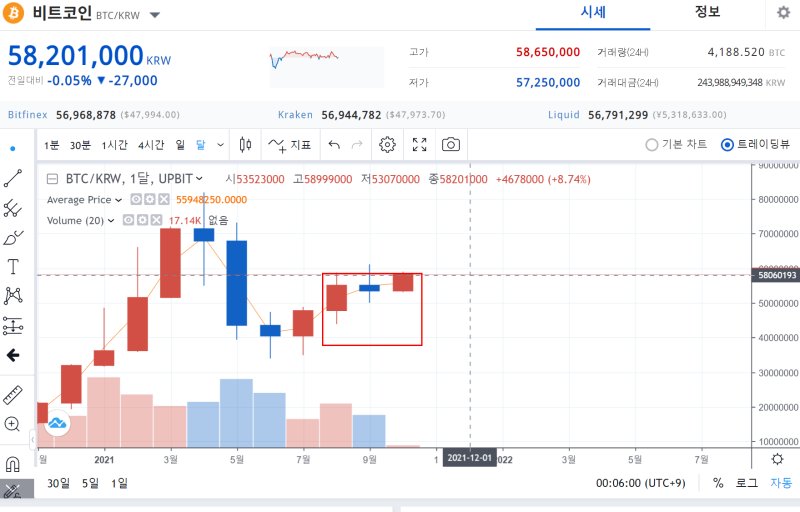
Task: Set date range to 30일
Action: (58, 483)
